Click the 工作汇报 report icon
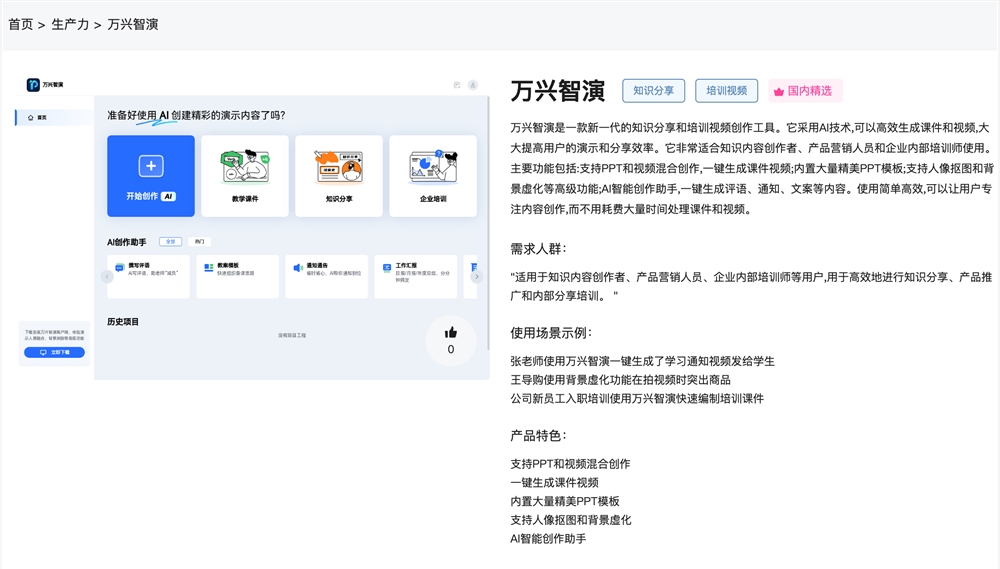Viewport: 1000px width, 569px height. tap(386, 268)
